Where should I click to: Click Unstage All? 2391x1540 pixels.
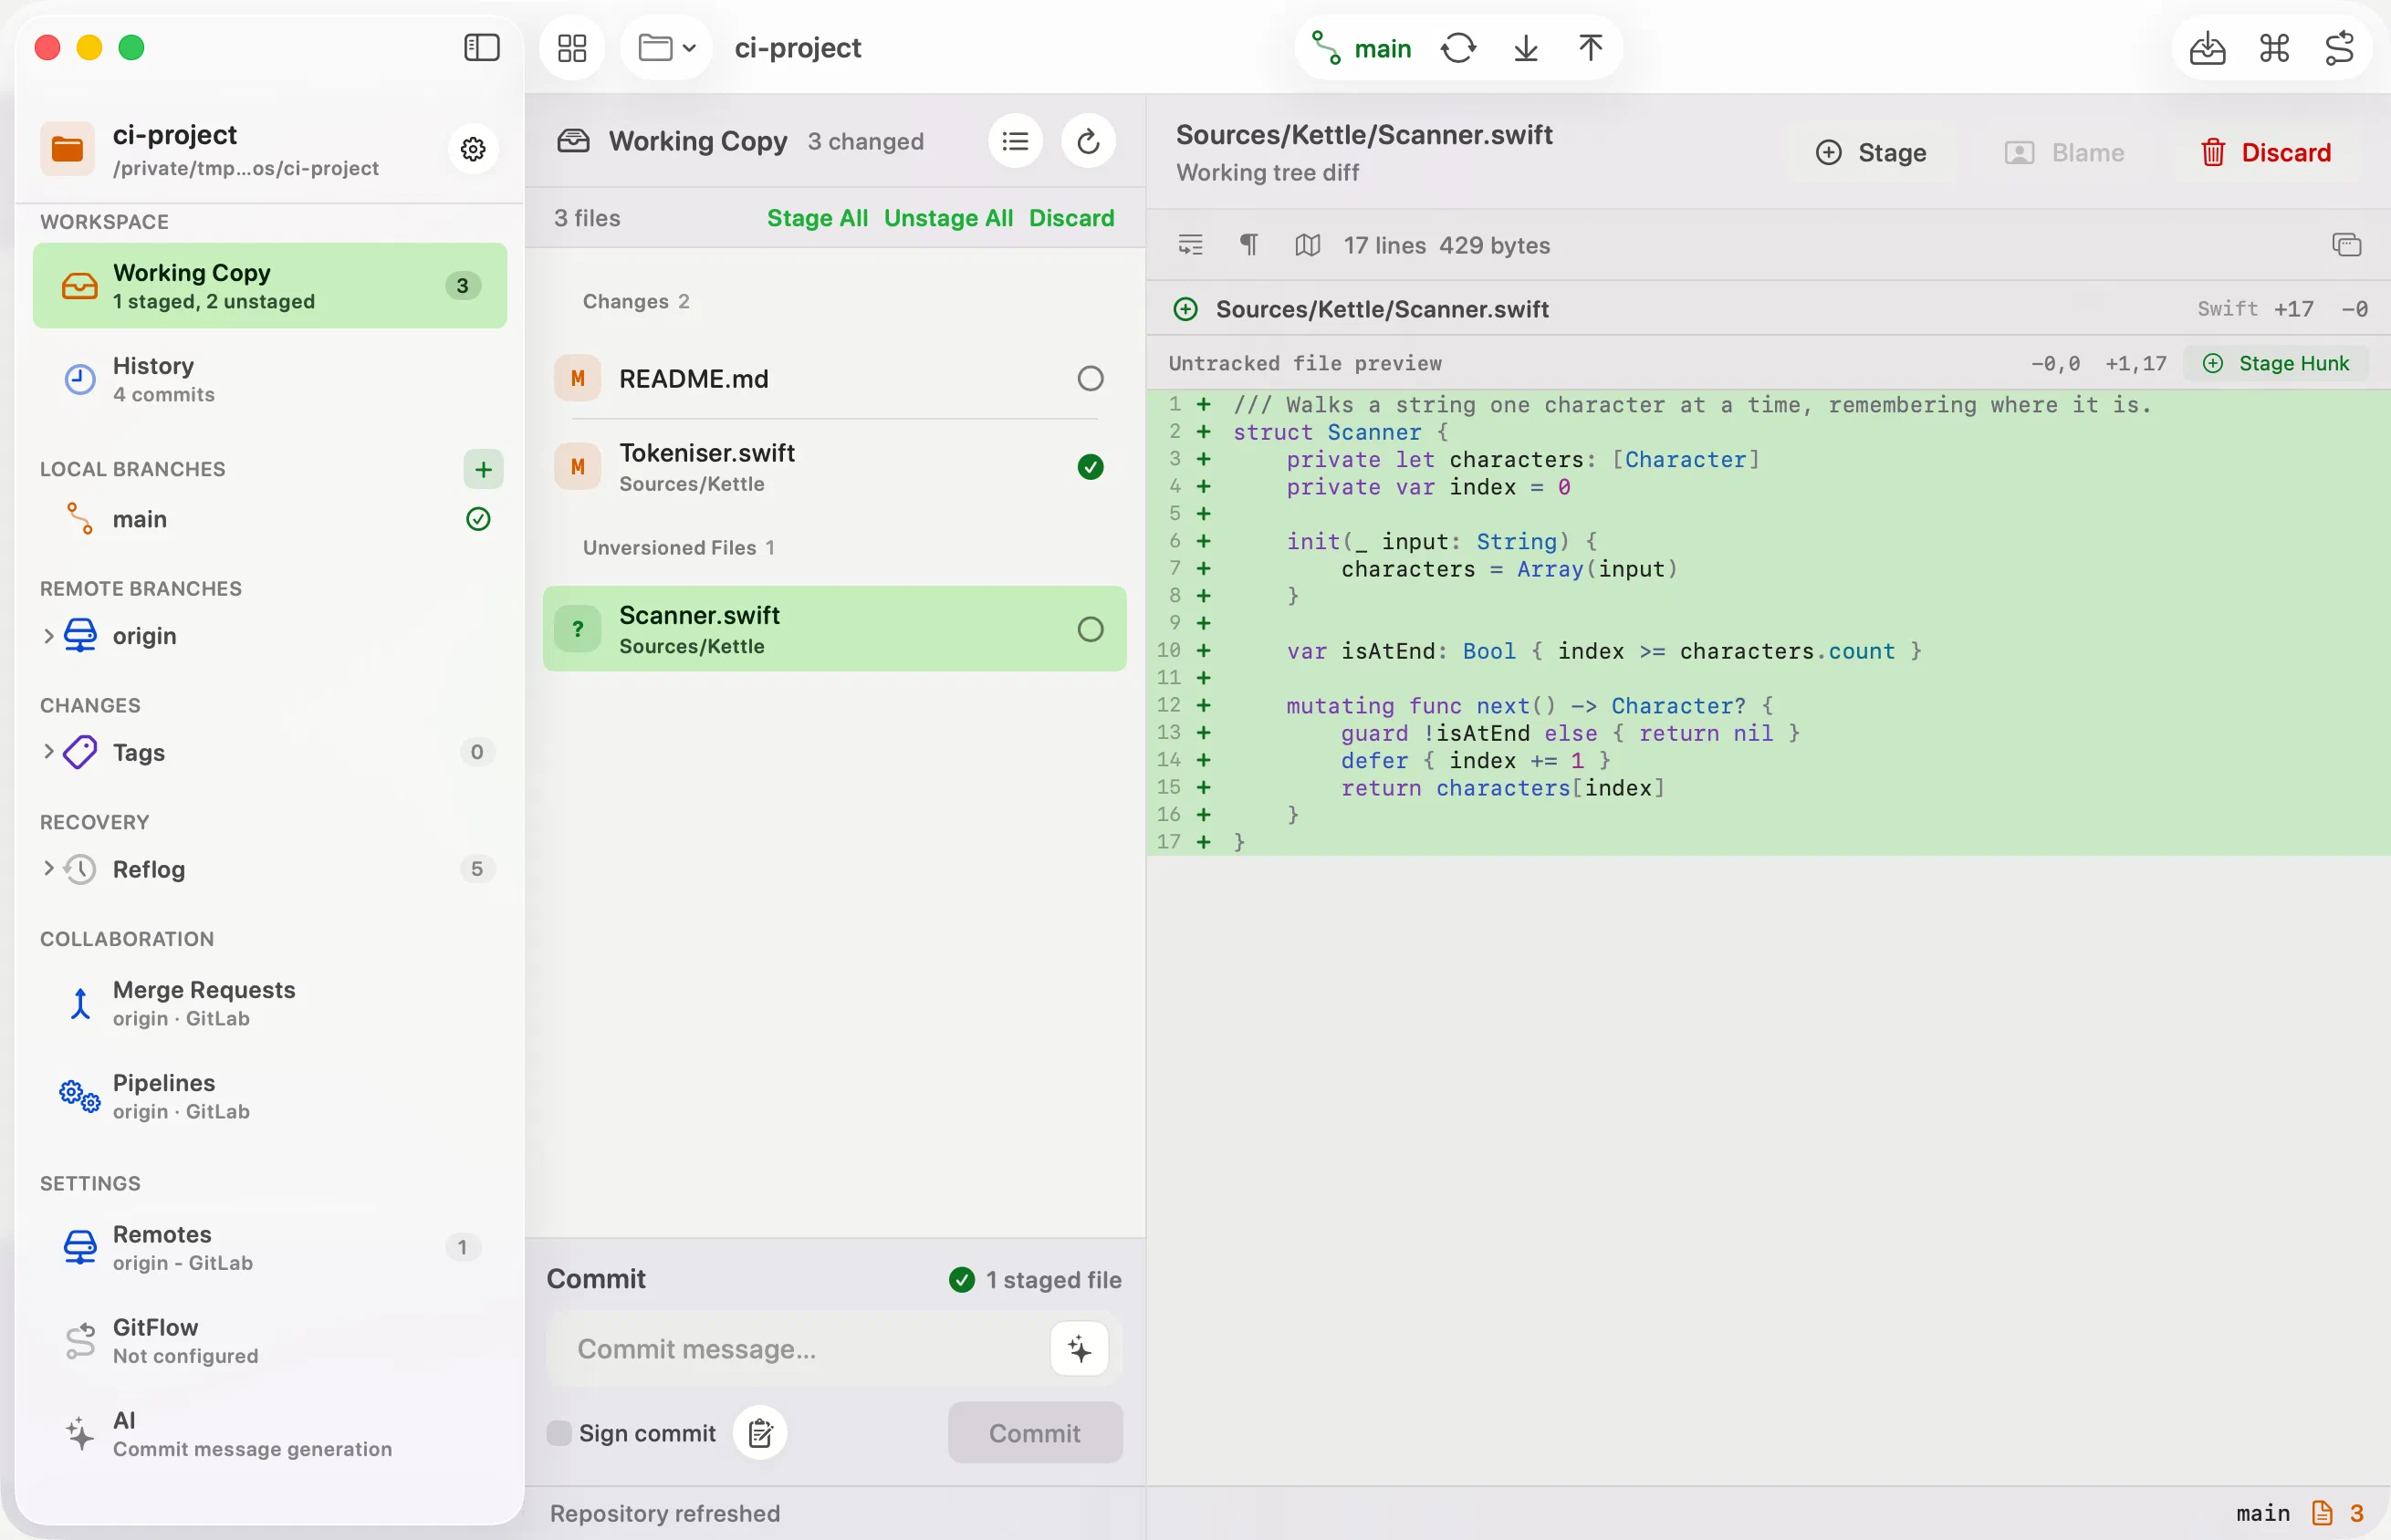948,218
